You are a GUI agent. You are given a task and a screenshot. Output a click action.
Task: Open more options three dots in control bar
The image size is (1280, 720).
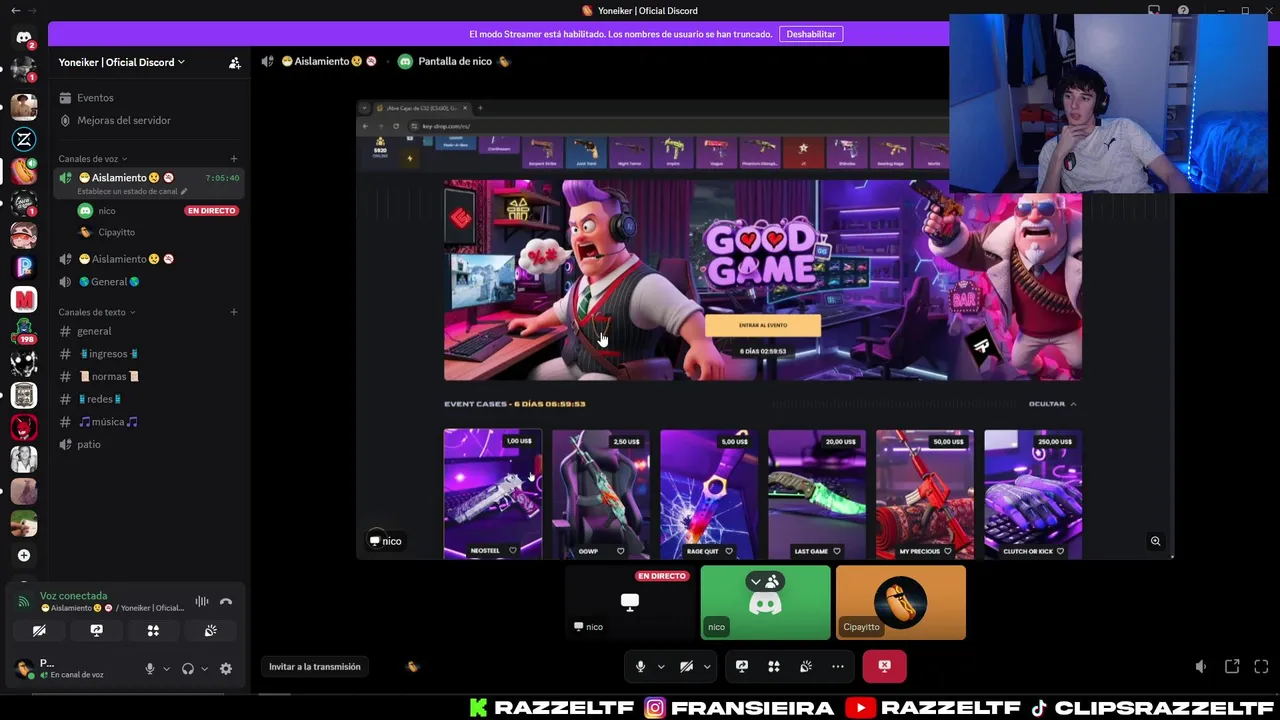click(x=838, y=666)
